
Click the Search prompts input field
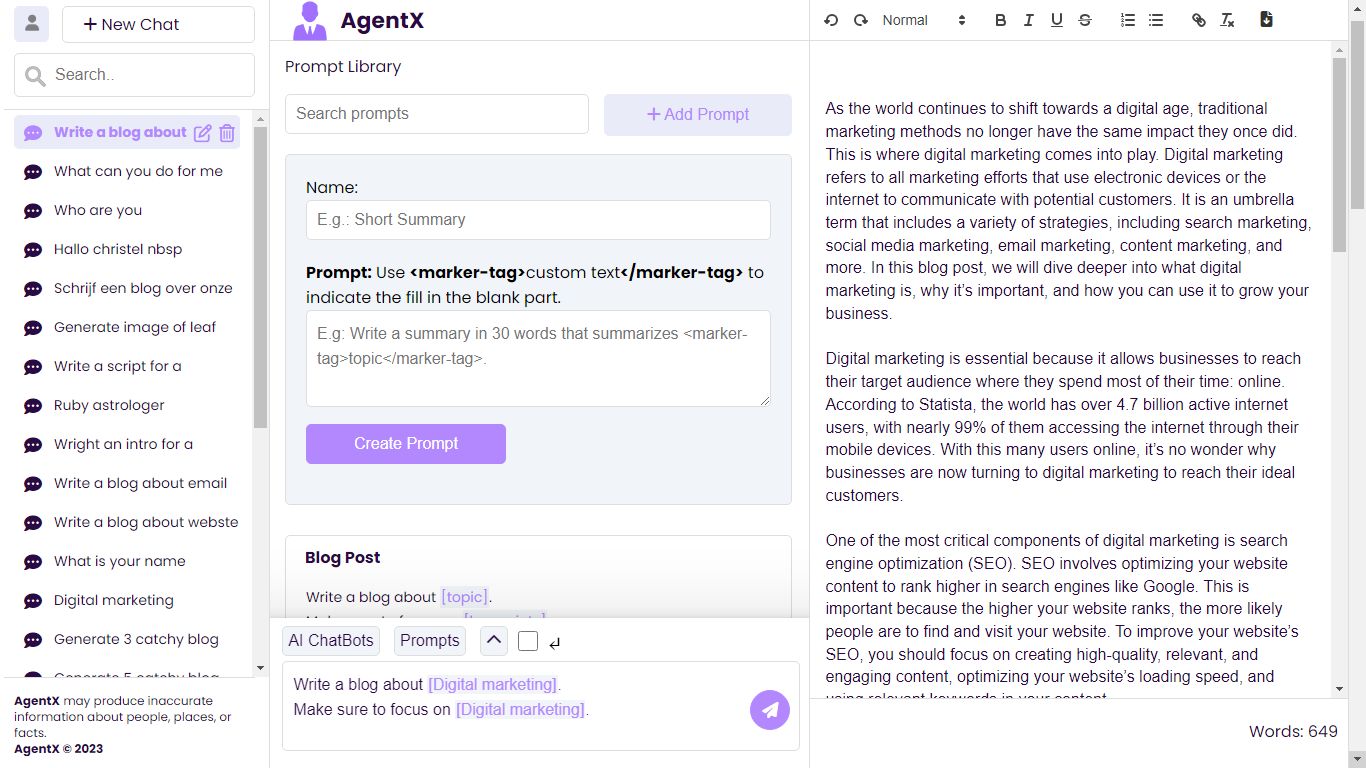[x=437, y=113]
